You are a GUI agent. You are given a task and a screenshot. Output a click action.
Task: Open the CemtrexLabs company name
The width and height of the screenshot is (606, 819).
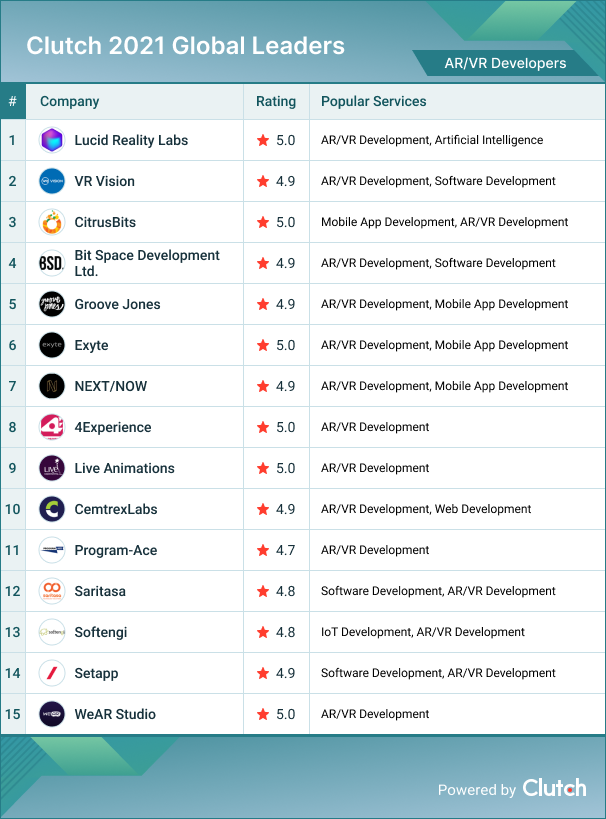pyautogui.click(x=116, y=509)
